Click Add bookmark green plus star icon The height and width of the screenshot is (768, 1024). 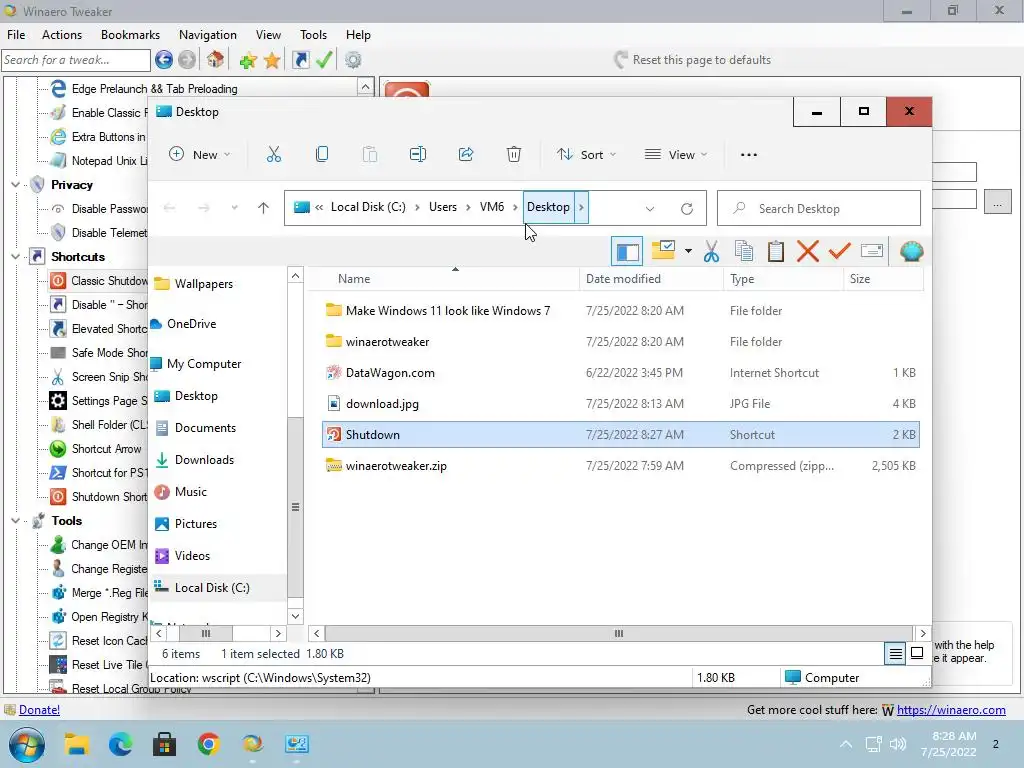[248, 61]
